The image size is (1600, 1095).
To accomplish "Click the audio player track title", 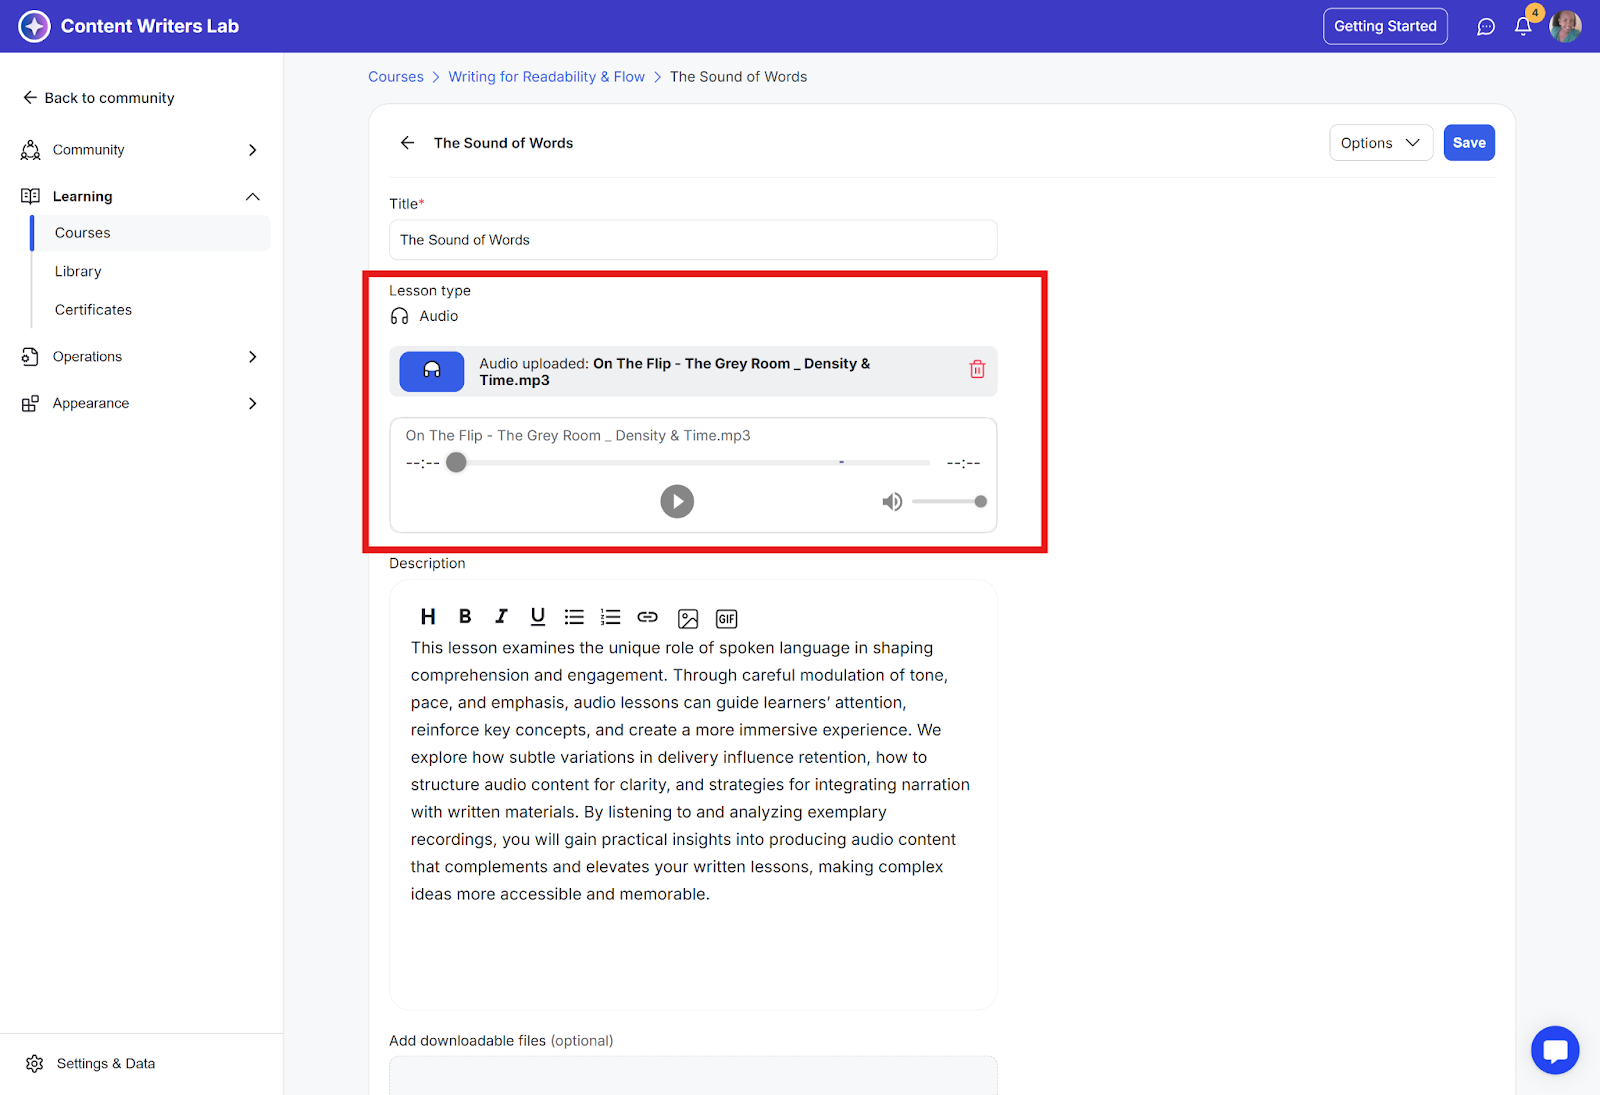I will pyautogui.click(x=578, y=436).
